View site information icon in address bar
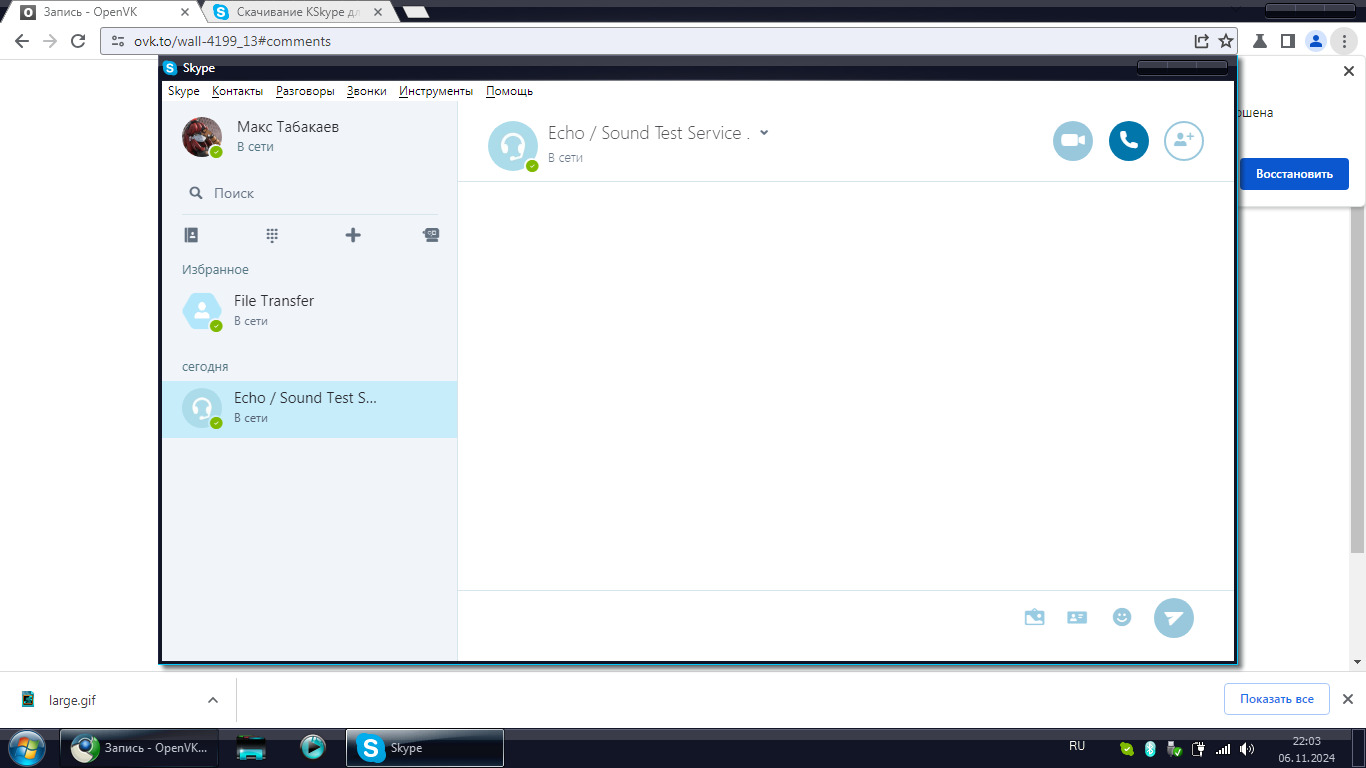This screenshot has height=768, width=1366. [x=119, y=41]
